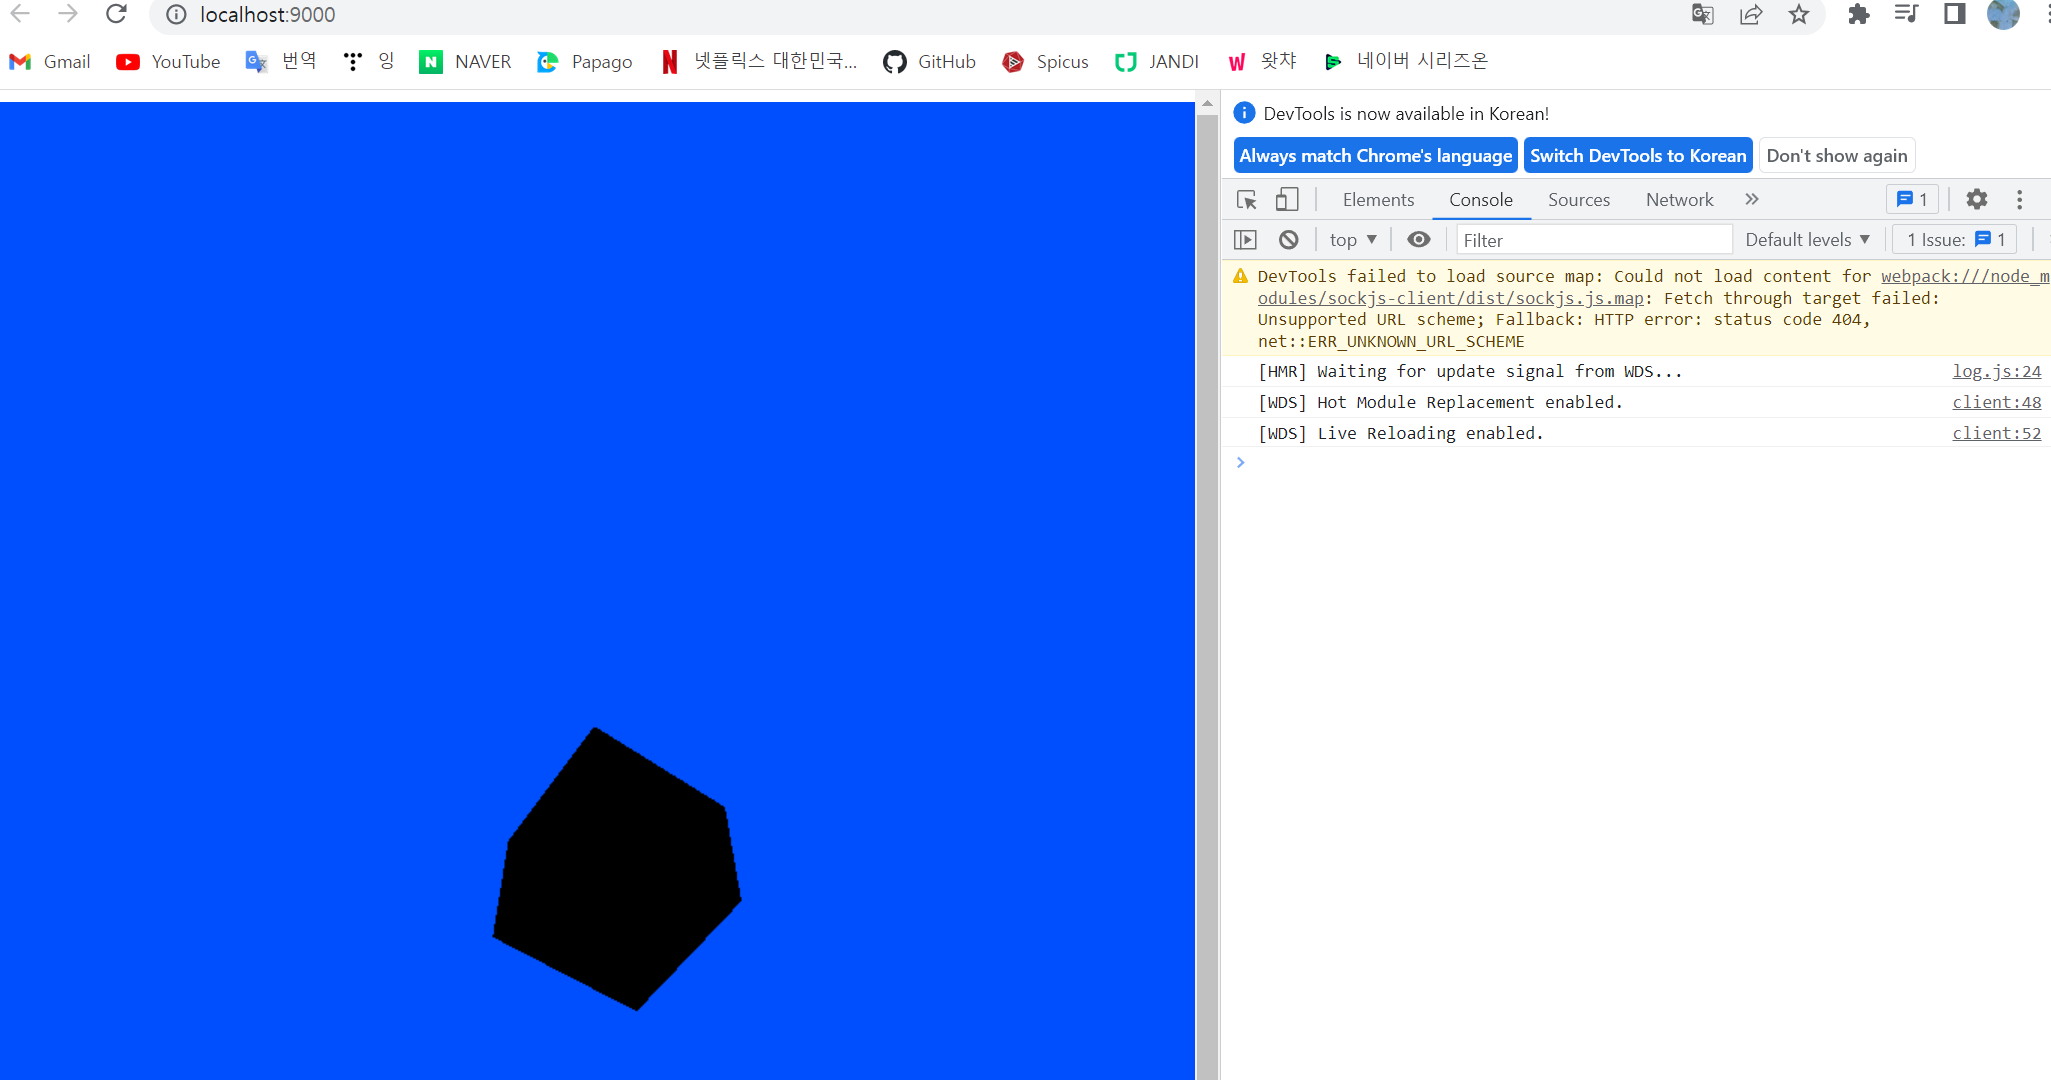Click the inspect element picker icon

[1246, 200]
